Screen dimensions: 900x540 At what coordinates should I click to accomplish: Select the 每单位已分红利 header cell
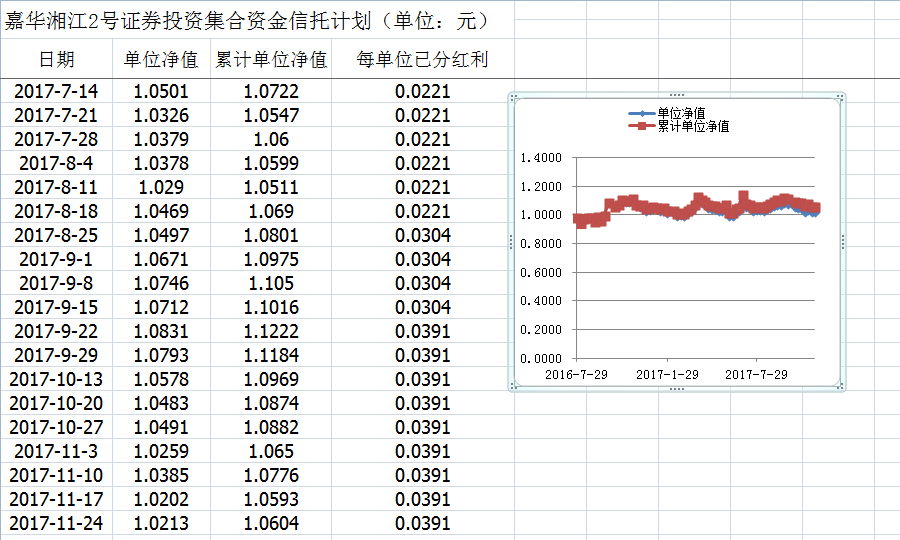tap(422, 59)
